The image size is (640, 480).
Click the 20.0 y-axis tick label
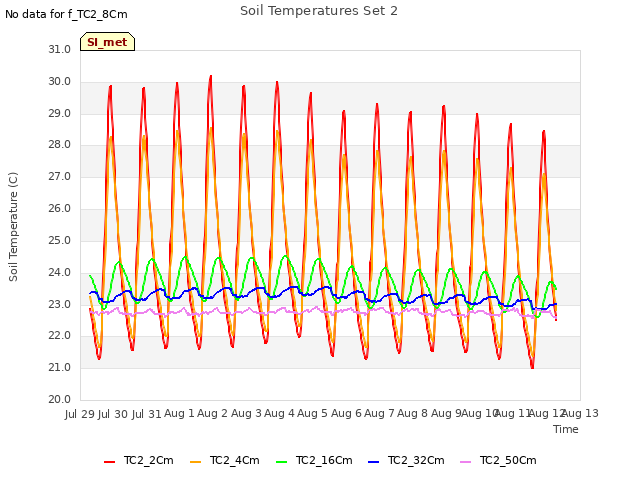[x=60, y=399]
